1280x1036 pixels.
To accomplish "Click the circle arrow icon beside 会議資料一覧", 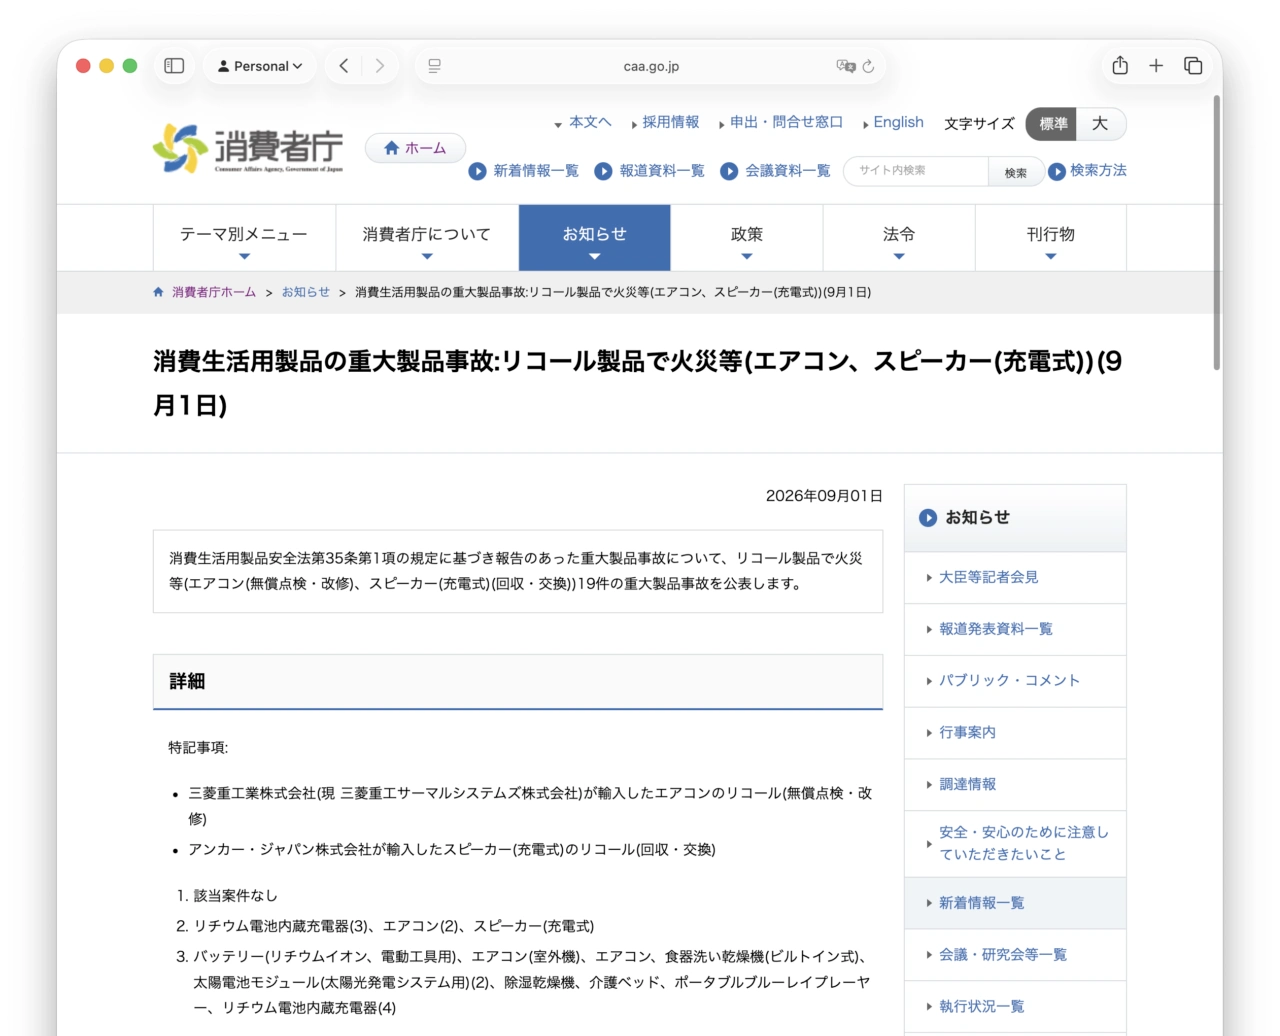I will [x=729, y=171].
